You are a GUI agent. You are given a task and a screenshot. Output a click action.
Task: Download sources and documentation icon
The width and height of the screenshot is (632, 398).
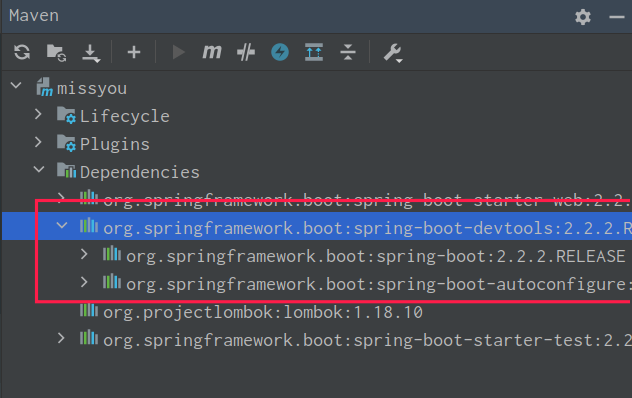pyautogui.click(x=91, y=53)
